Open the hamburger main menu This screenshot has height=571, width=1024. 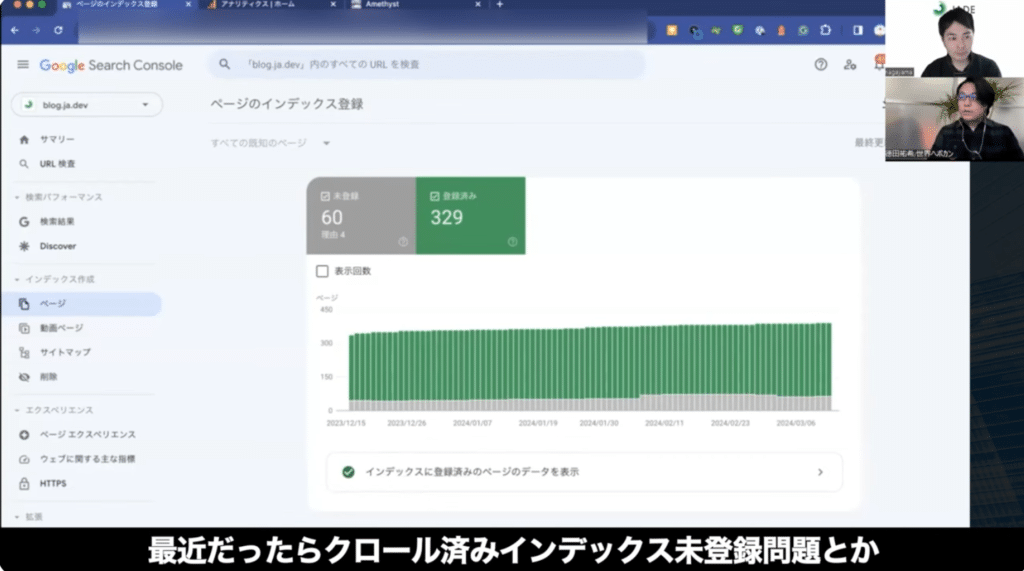coord(23,65)
